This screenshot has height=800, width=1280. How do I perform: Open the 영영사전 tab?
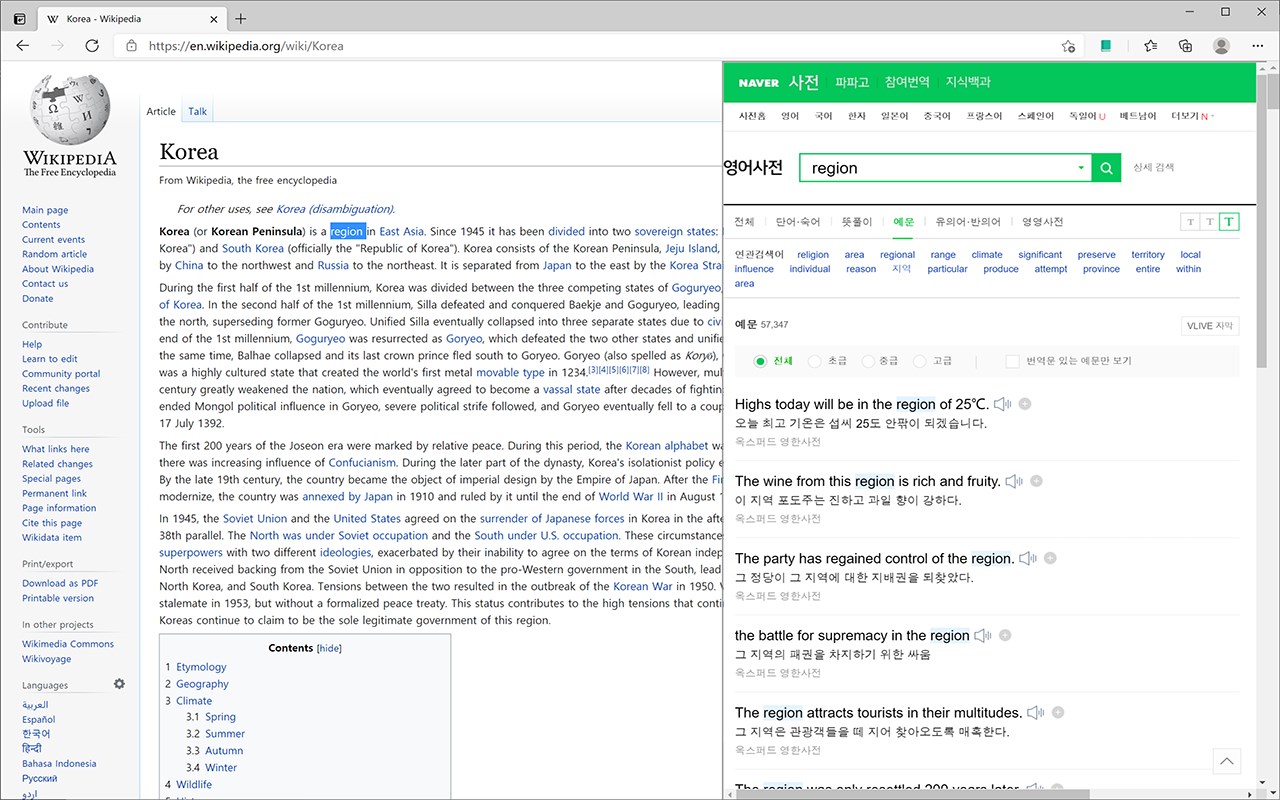click(1042, 222)
